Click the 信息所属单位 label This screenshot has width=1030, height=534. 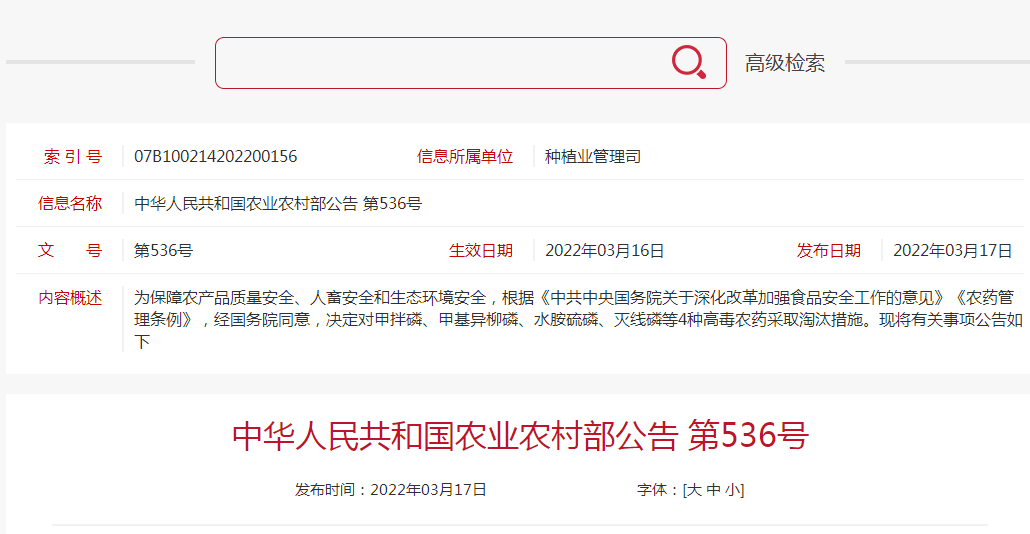[464, 156]
